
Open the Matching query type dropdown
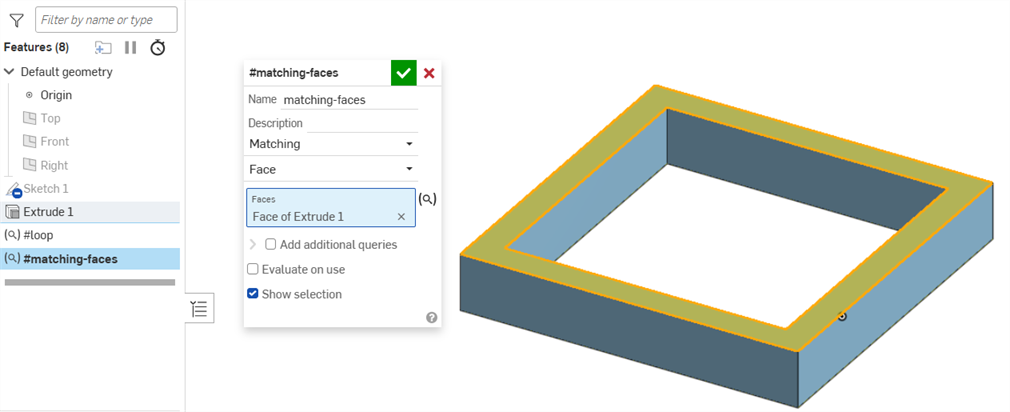point(331,144)
